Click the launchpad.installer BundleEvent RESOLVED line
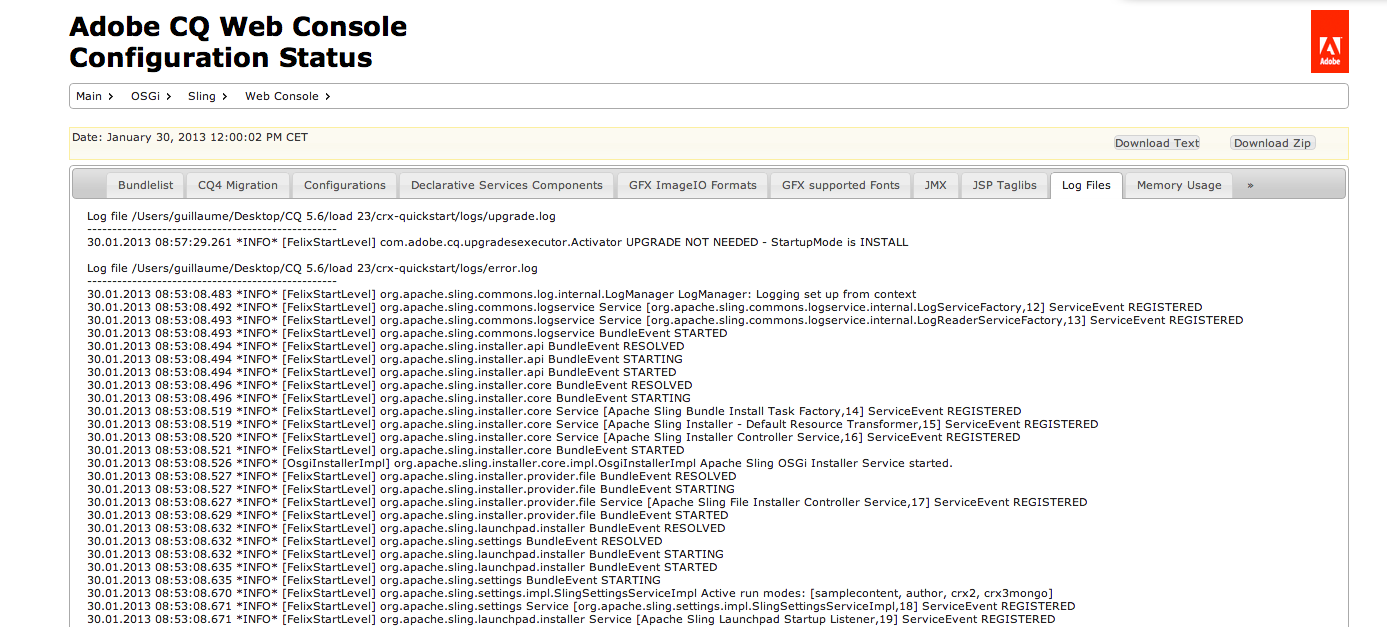1387x627 pixels. (x=406, y=528)
